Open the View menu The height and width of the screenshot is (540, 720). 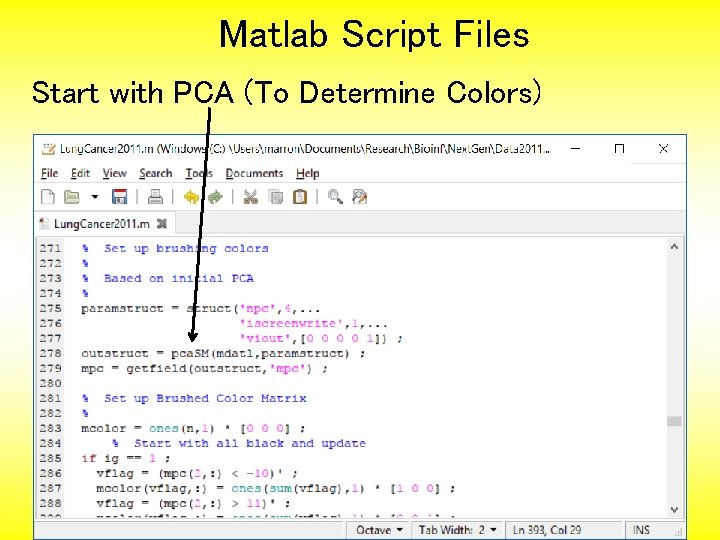[114, 173]
